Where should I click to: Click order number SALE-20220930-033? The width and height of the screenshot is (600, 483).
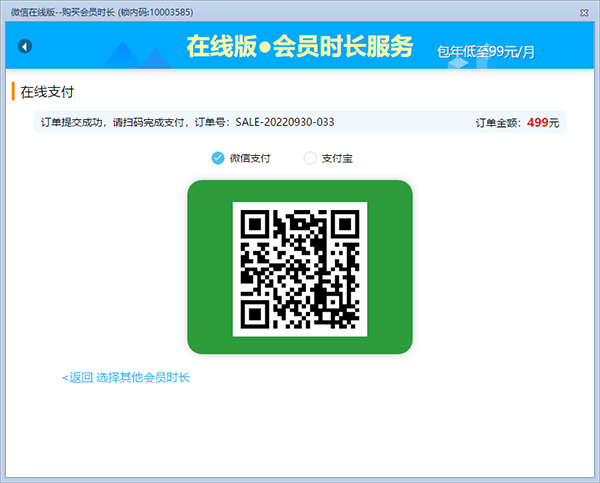(x=285, y=122)
